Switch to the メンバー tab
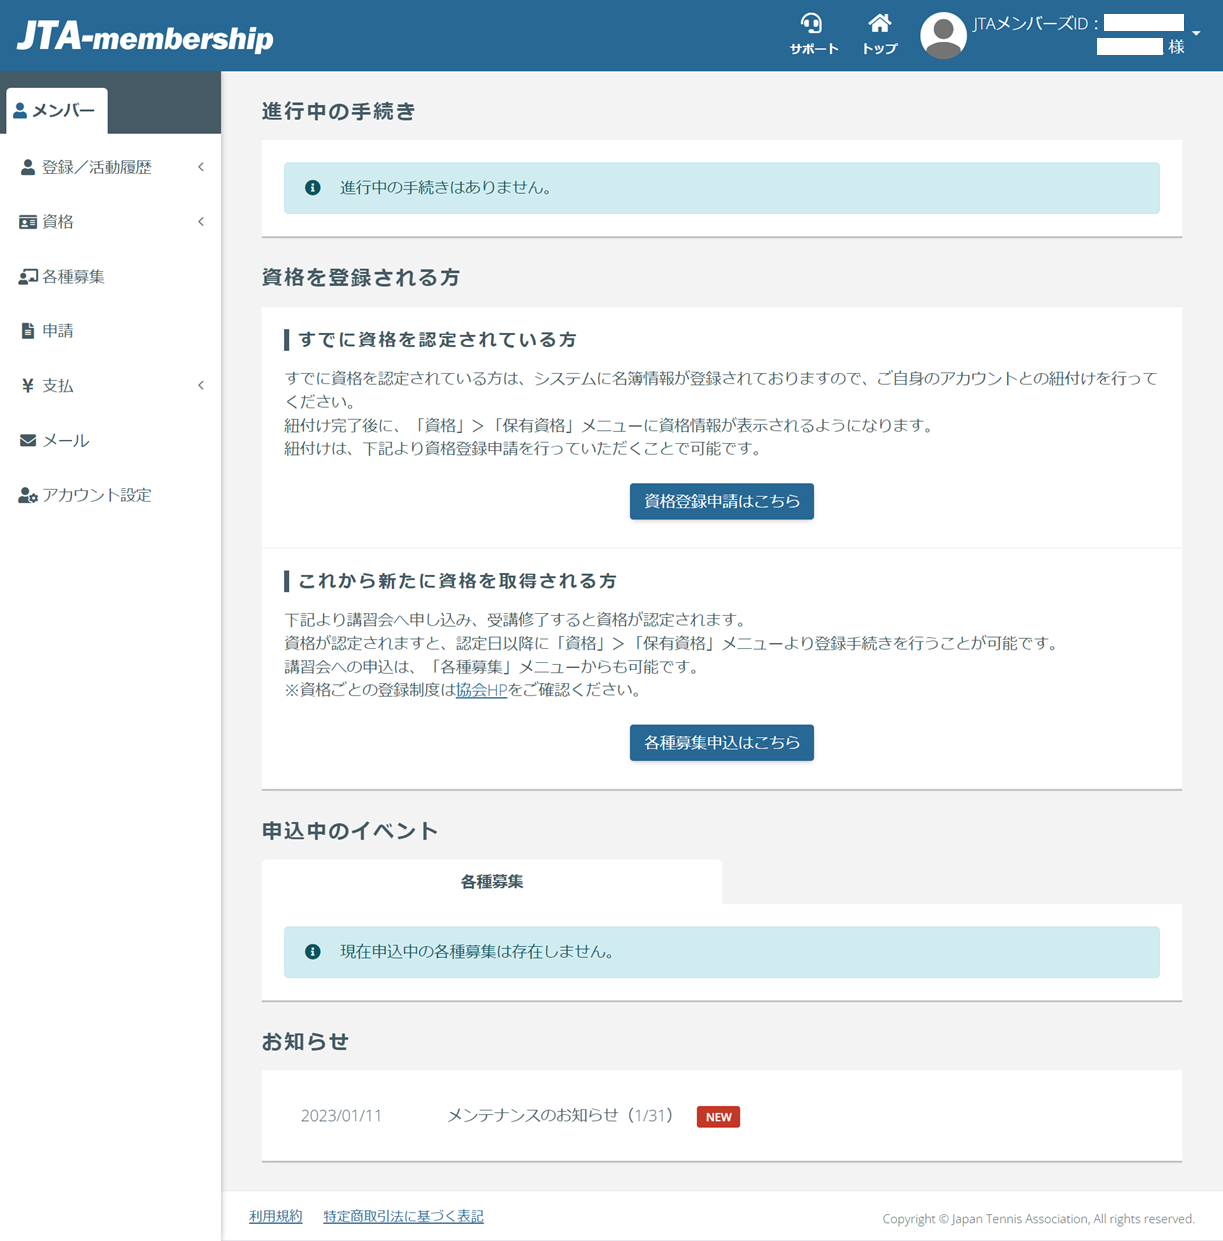The height and width of the screenshot is (1241, 1223). click(x=55, y=110)
